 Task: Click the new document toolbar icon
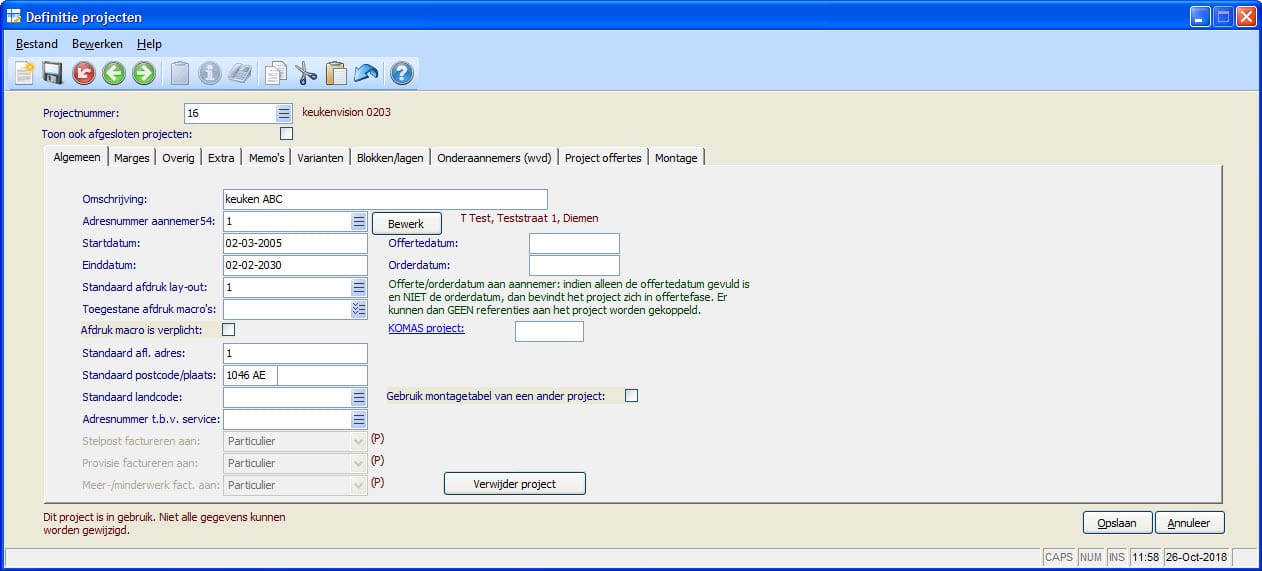tap(24, 72)
